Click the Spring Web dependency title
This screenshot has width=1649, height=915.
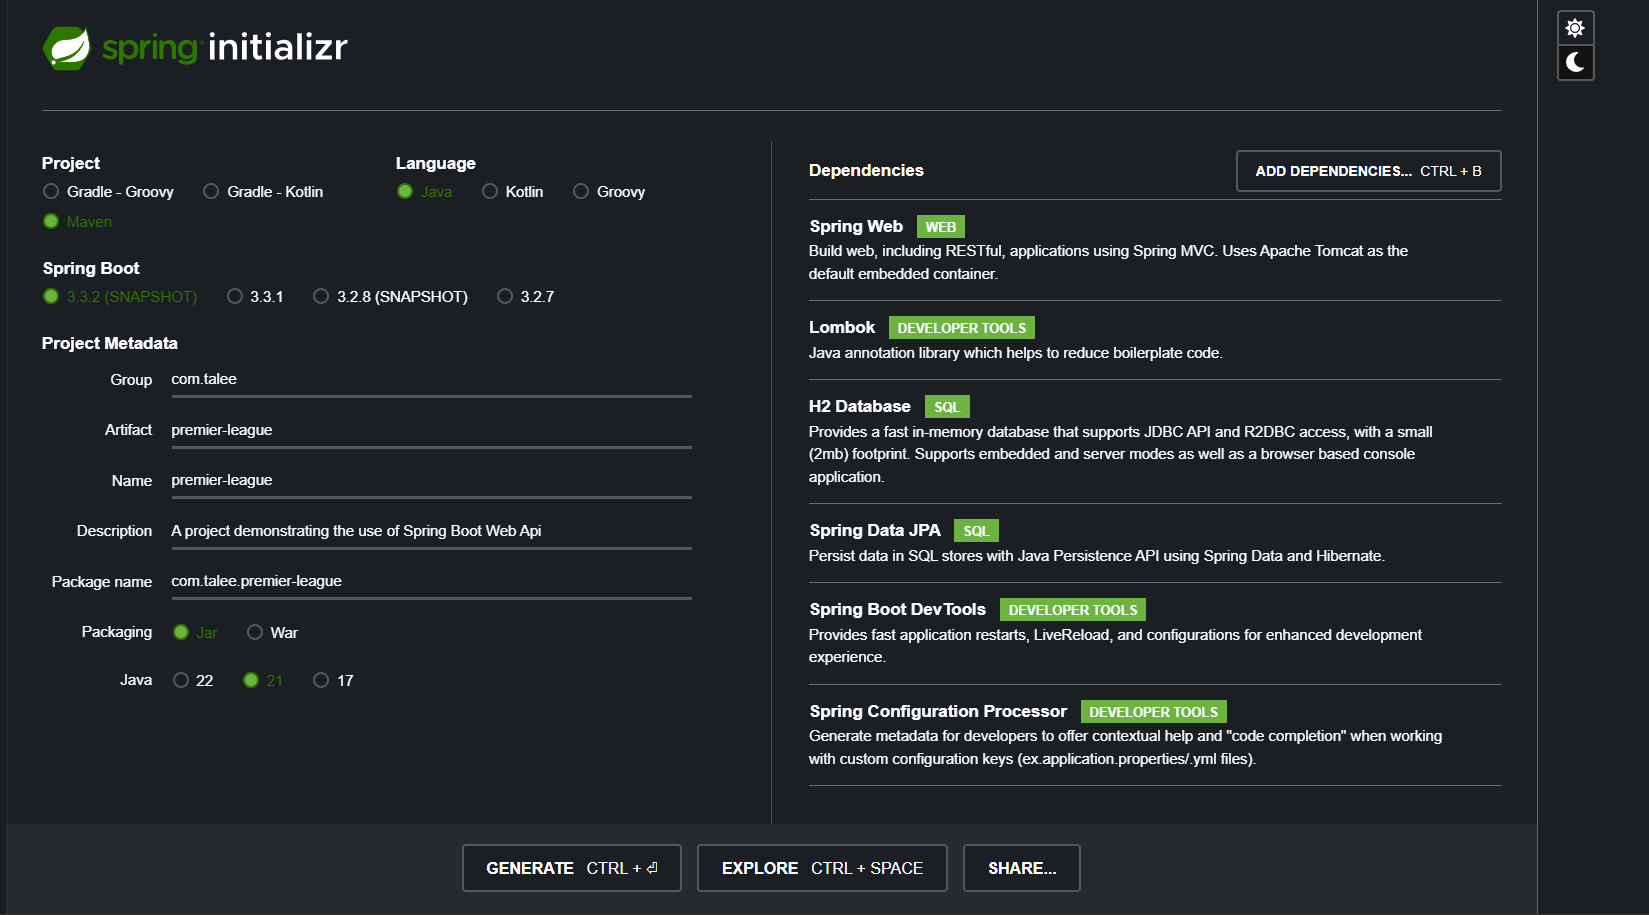tap(856, 227)
